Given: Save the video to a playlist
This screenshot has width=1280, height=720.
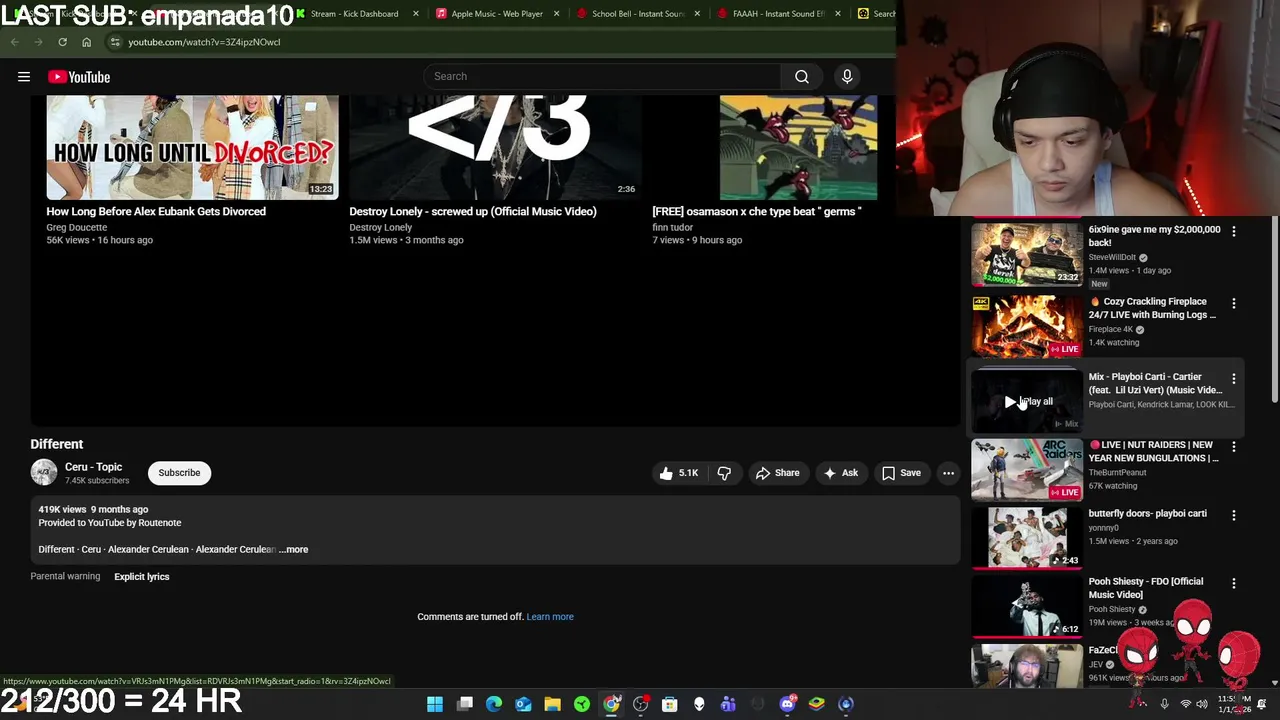Looking at the screenshot, I should pos(901,473).
